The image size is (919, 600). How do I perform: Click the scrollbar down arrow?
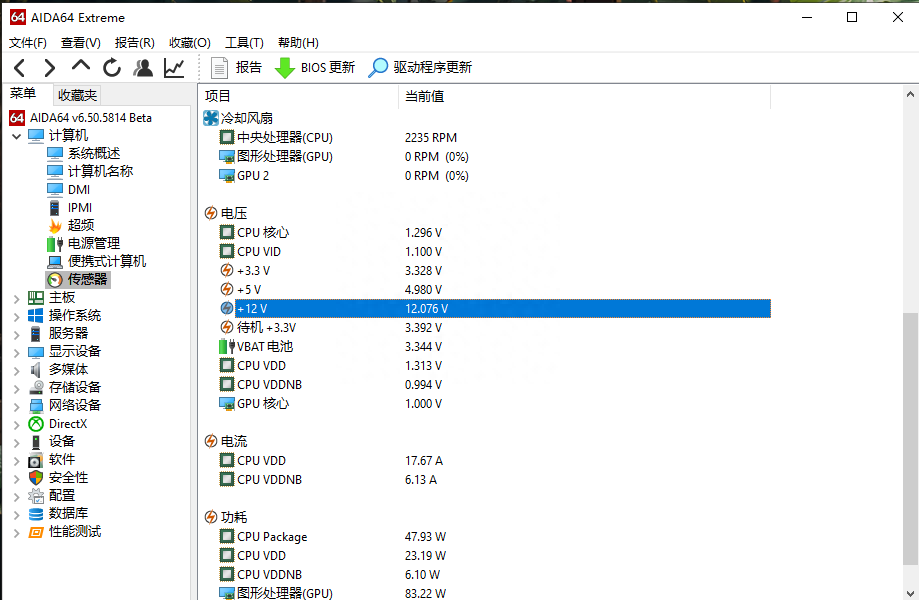pos(910,593)
